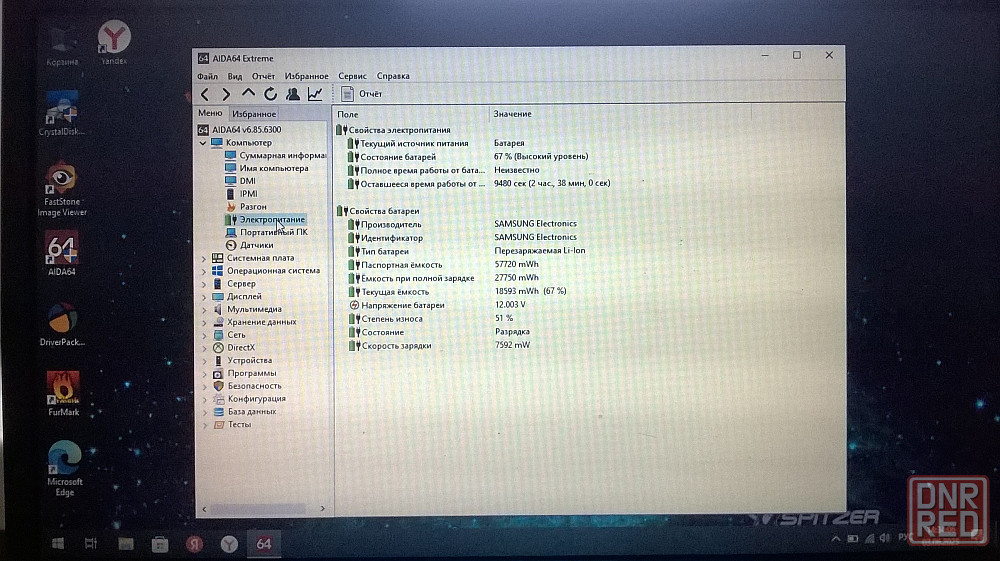This screenshot has height=561, width=1000.
Task: Refresh the page using the toolbar icon
Action: [x=270, y=94]
